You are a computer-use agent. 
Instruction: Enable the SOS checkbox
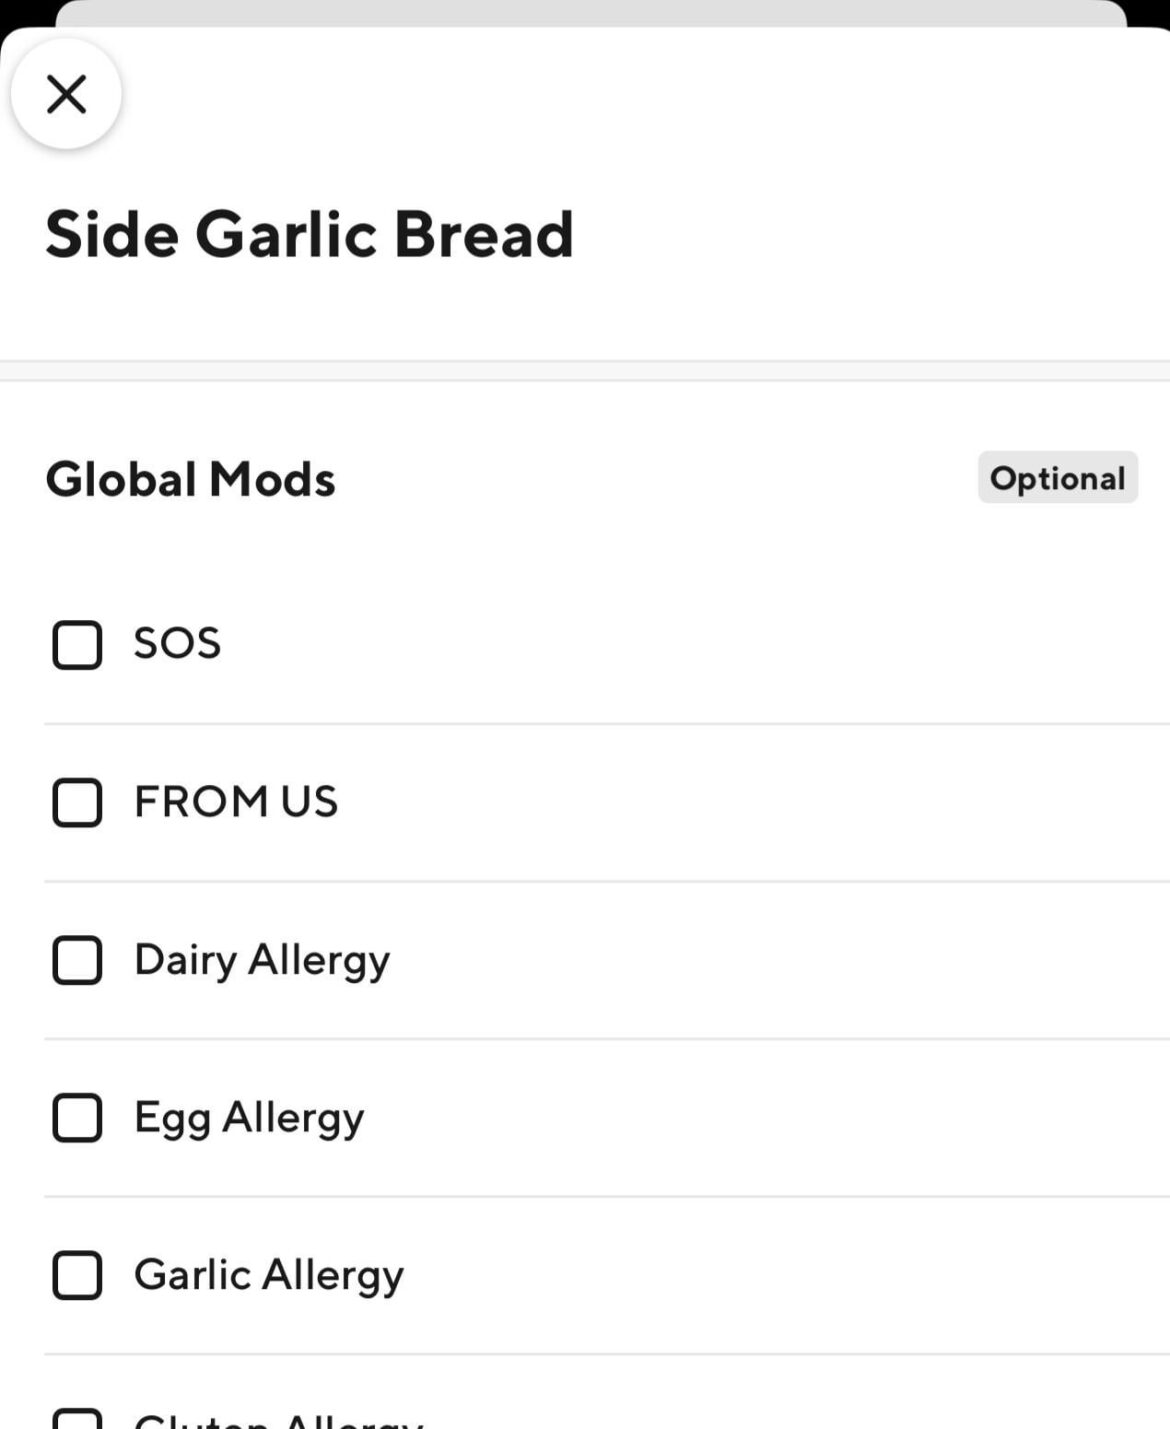pos(77,645)
